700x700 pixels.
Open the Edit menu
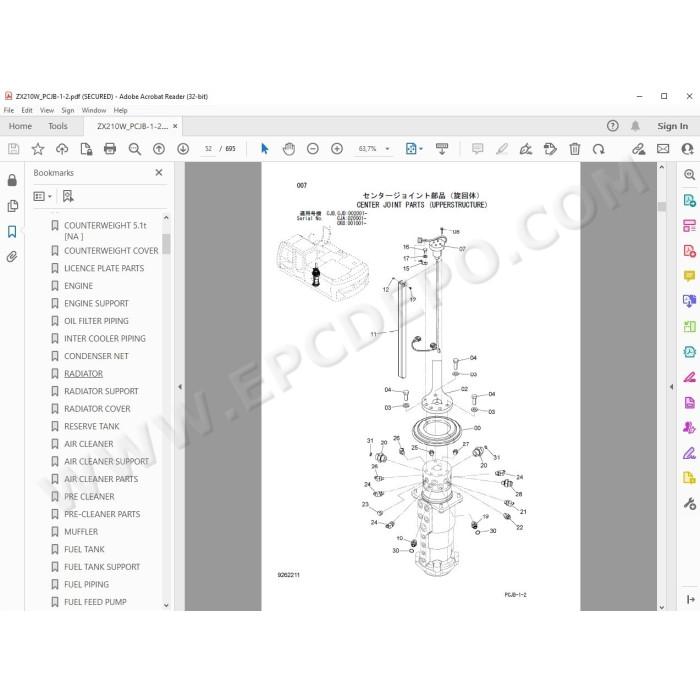click(27, 110)
